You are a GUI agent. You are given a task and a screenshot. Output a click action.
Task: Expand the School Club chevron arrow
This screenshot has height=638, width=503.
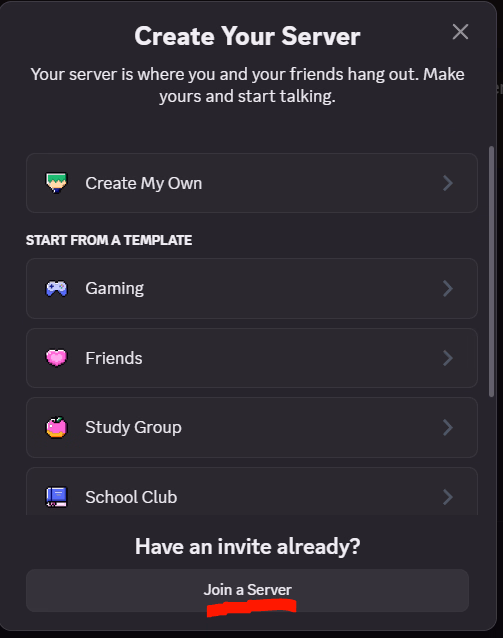448,497
